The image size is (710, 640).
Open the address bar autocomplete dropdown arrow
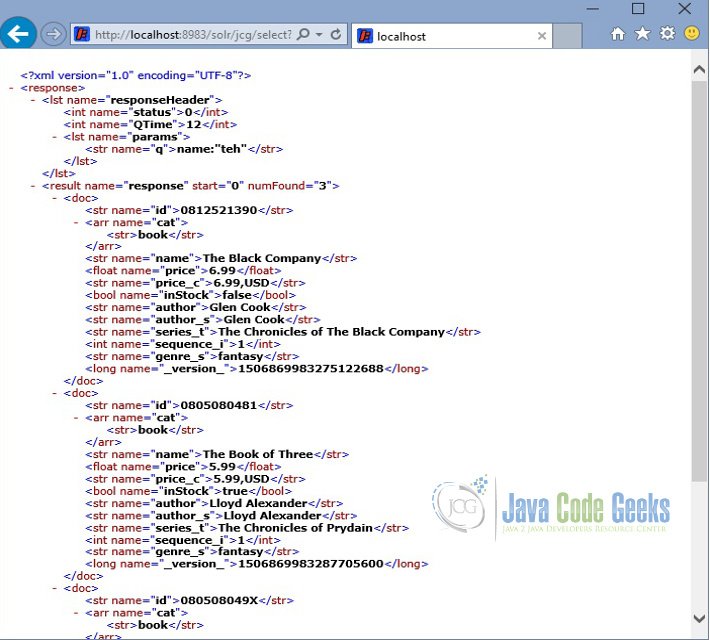[319, 35]
